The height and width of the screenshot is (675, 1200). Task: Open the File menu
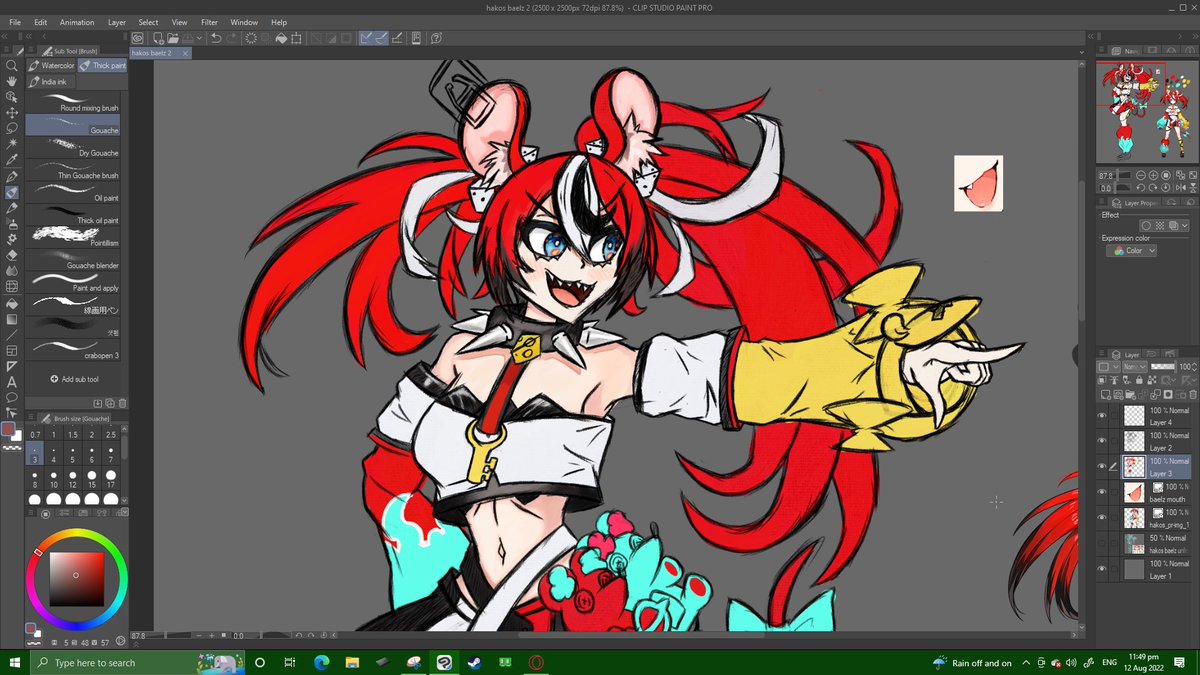pyautogui.click(x=15, y=22)
